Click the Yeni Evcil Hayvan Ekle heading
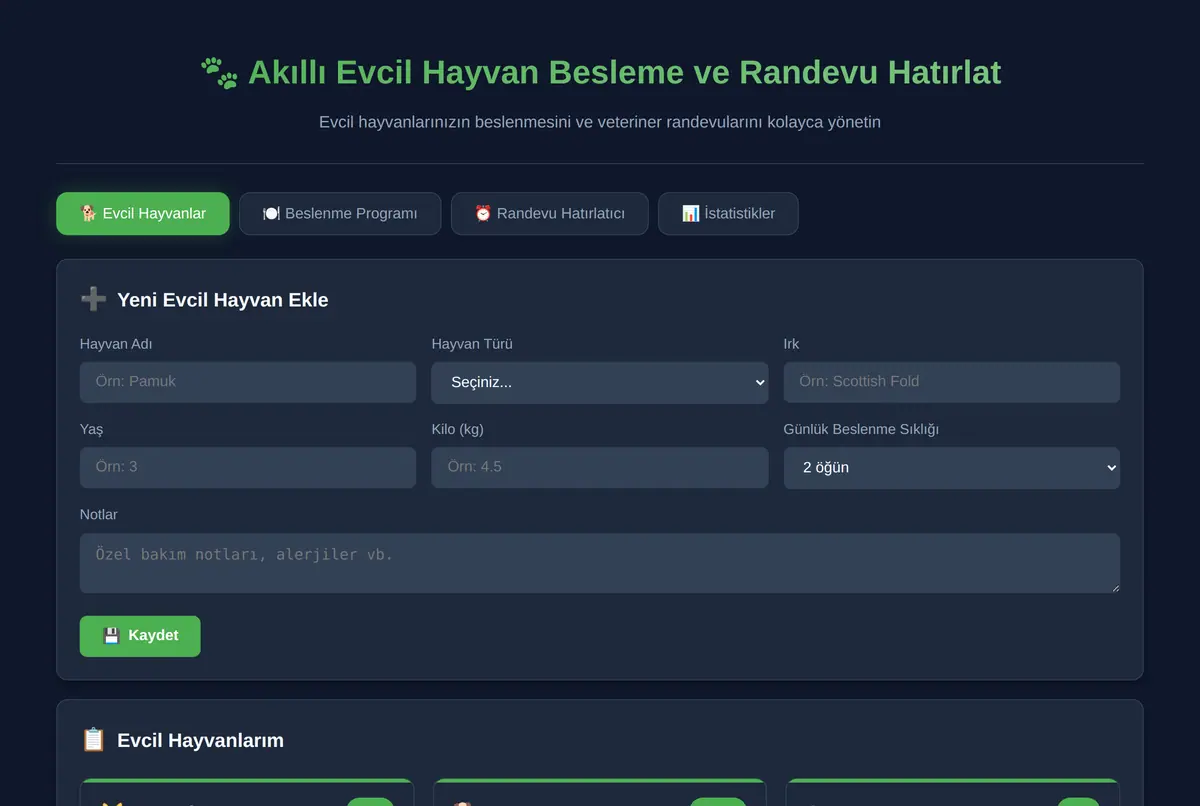This screenshot has width=1200, height=806. 222,300
